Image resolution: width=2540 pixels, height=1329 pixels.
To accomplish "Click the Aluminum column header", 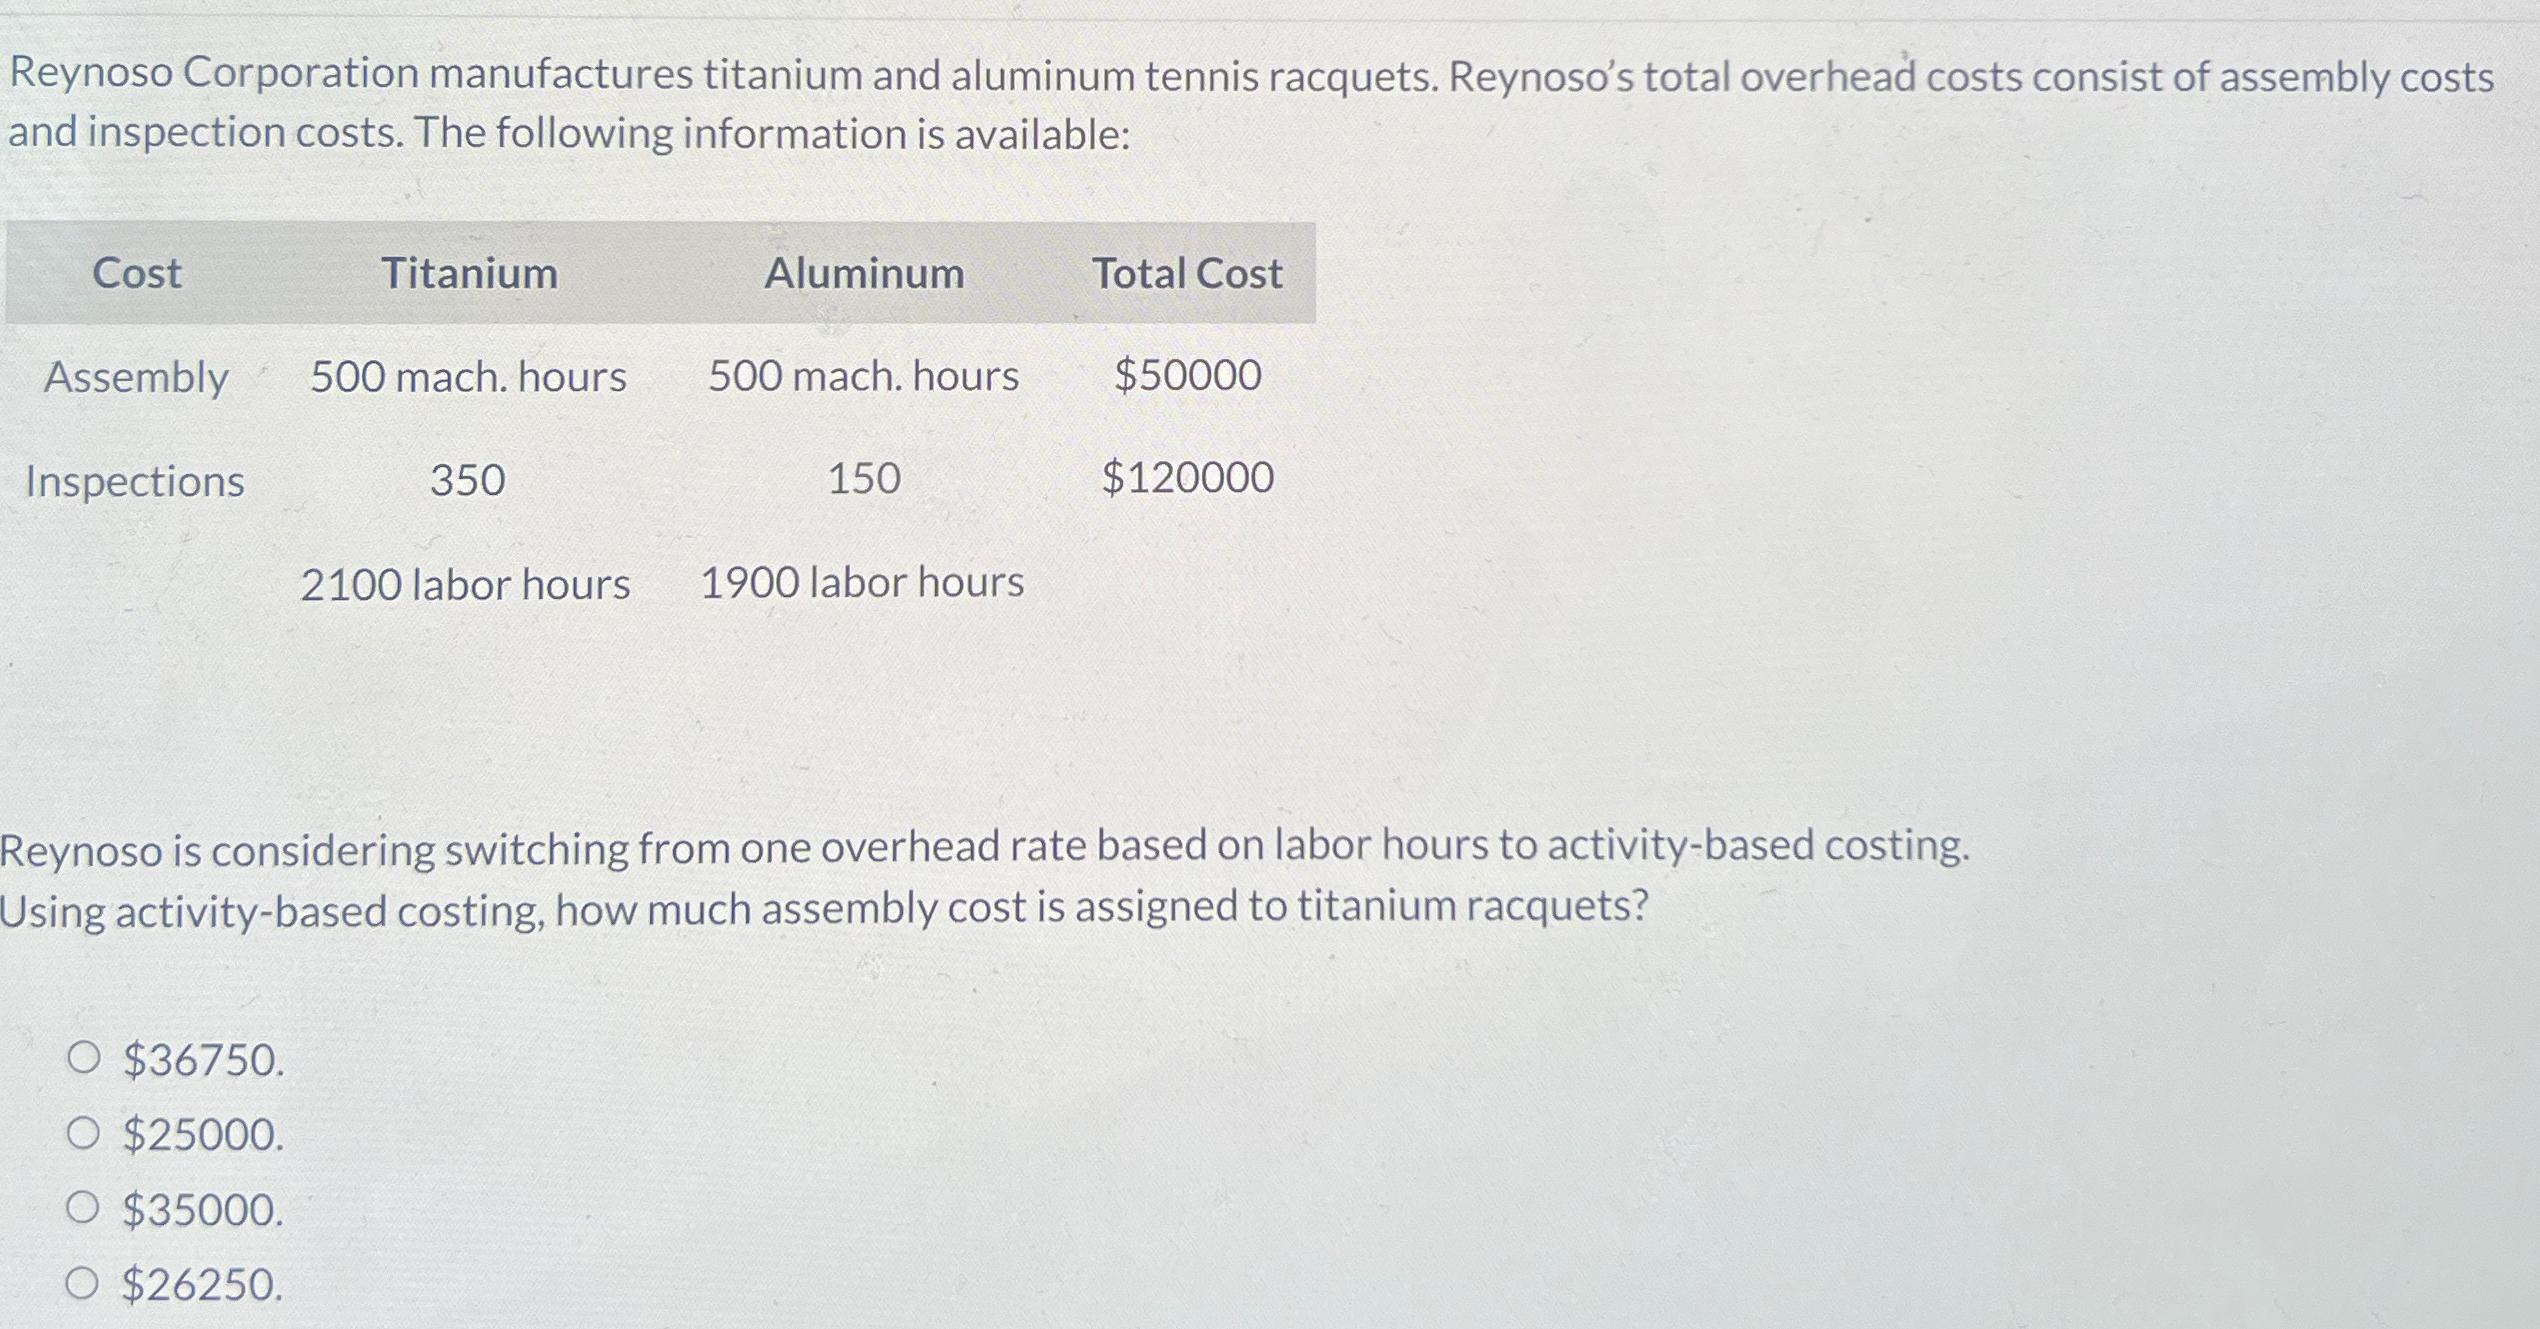I will click(x=864, y=271).
